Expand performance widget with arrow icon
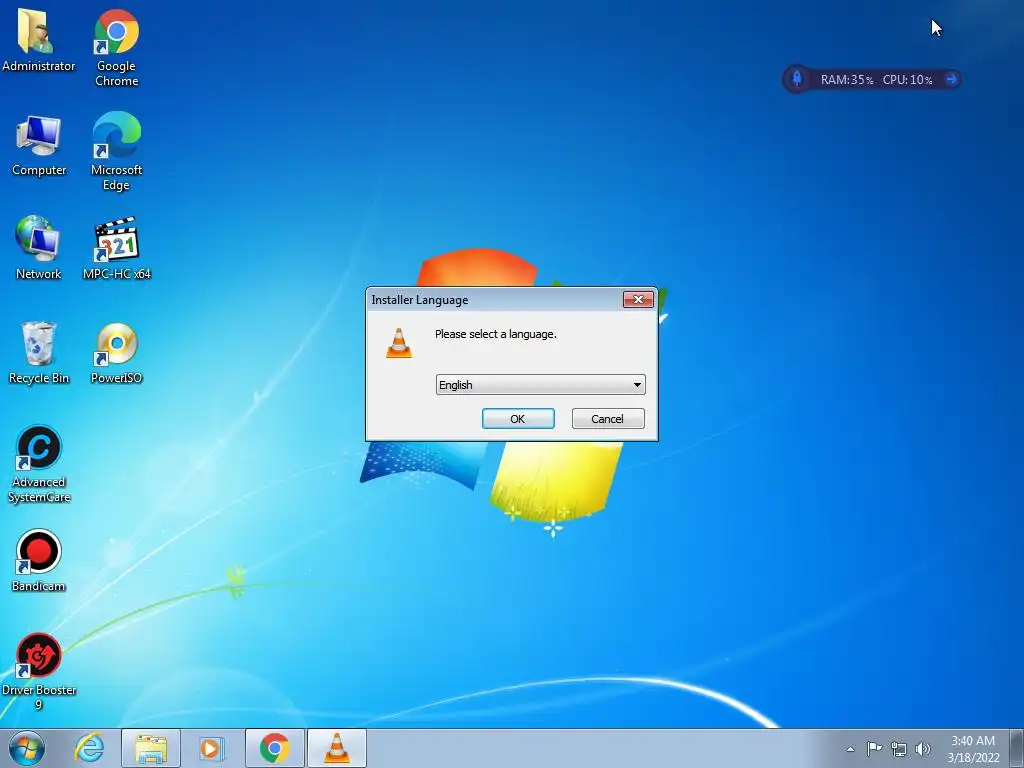Image resolution: width=1024 pixels, height=768 pixels. [x=952, y=79]
